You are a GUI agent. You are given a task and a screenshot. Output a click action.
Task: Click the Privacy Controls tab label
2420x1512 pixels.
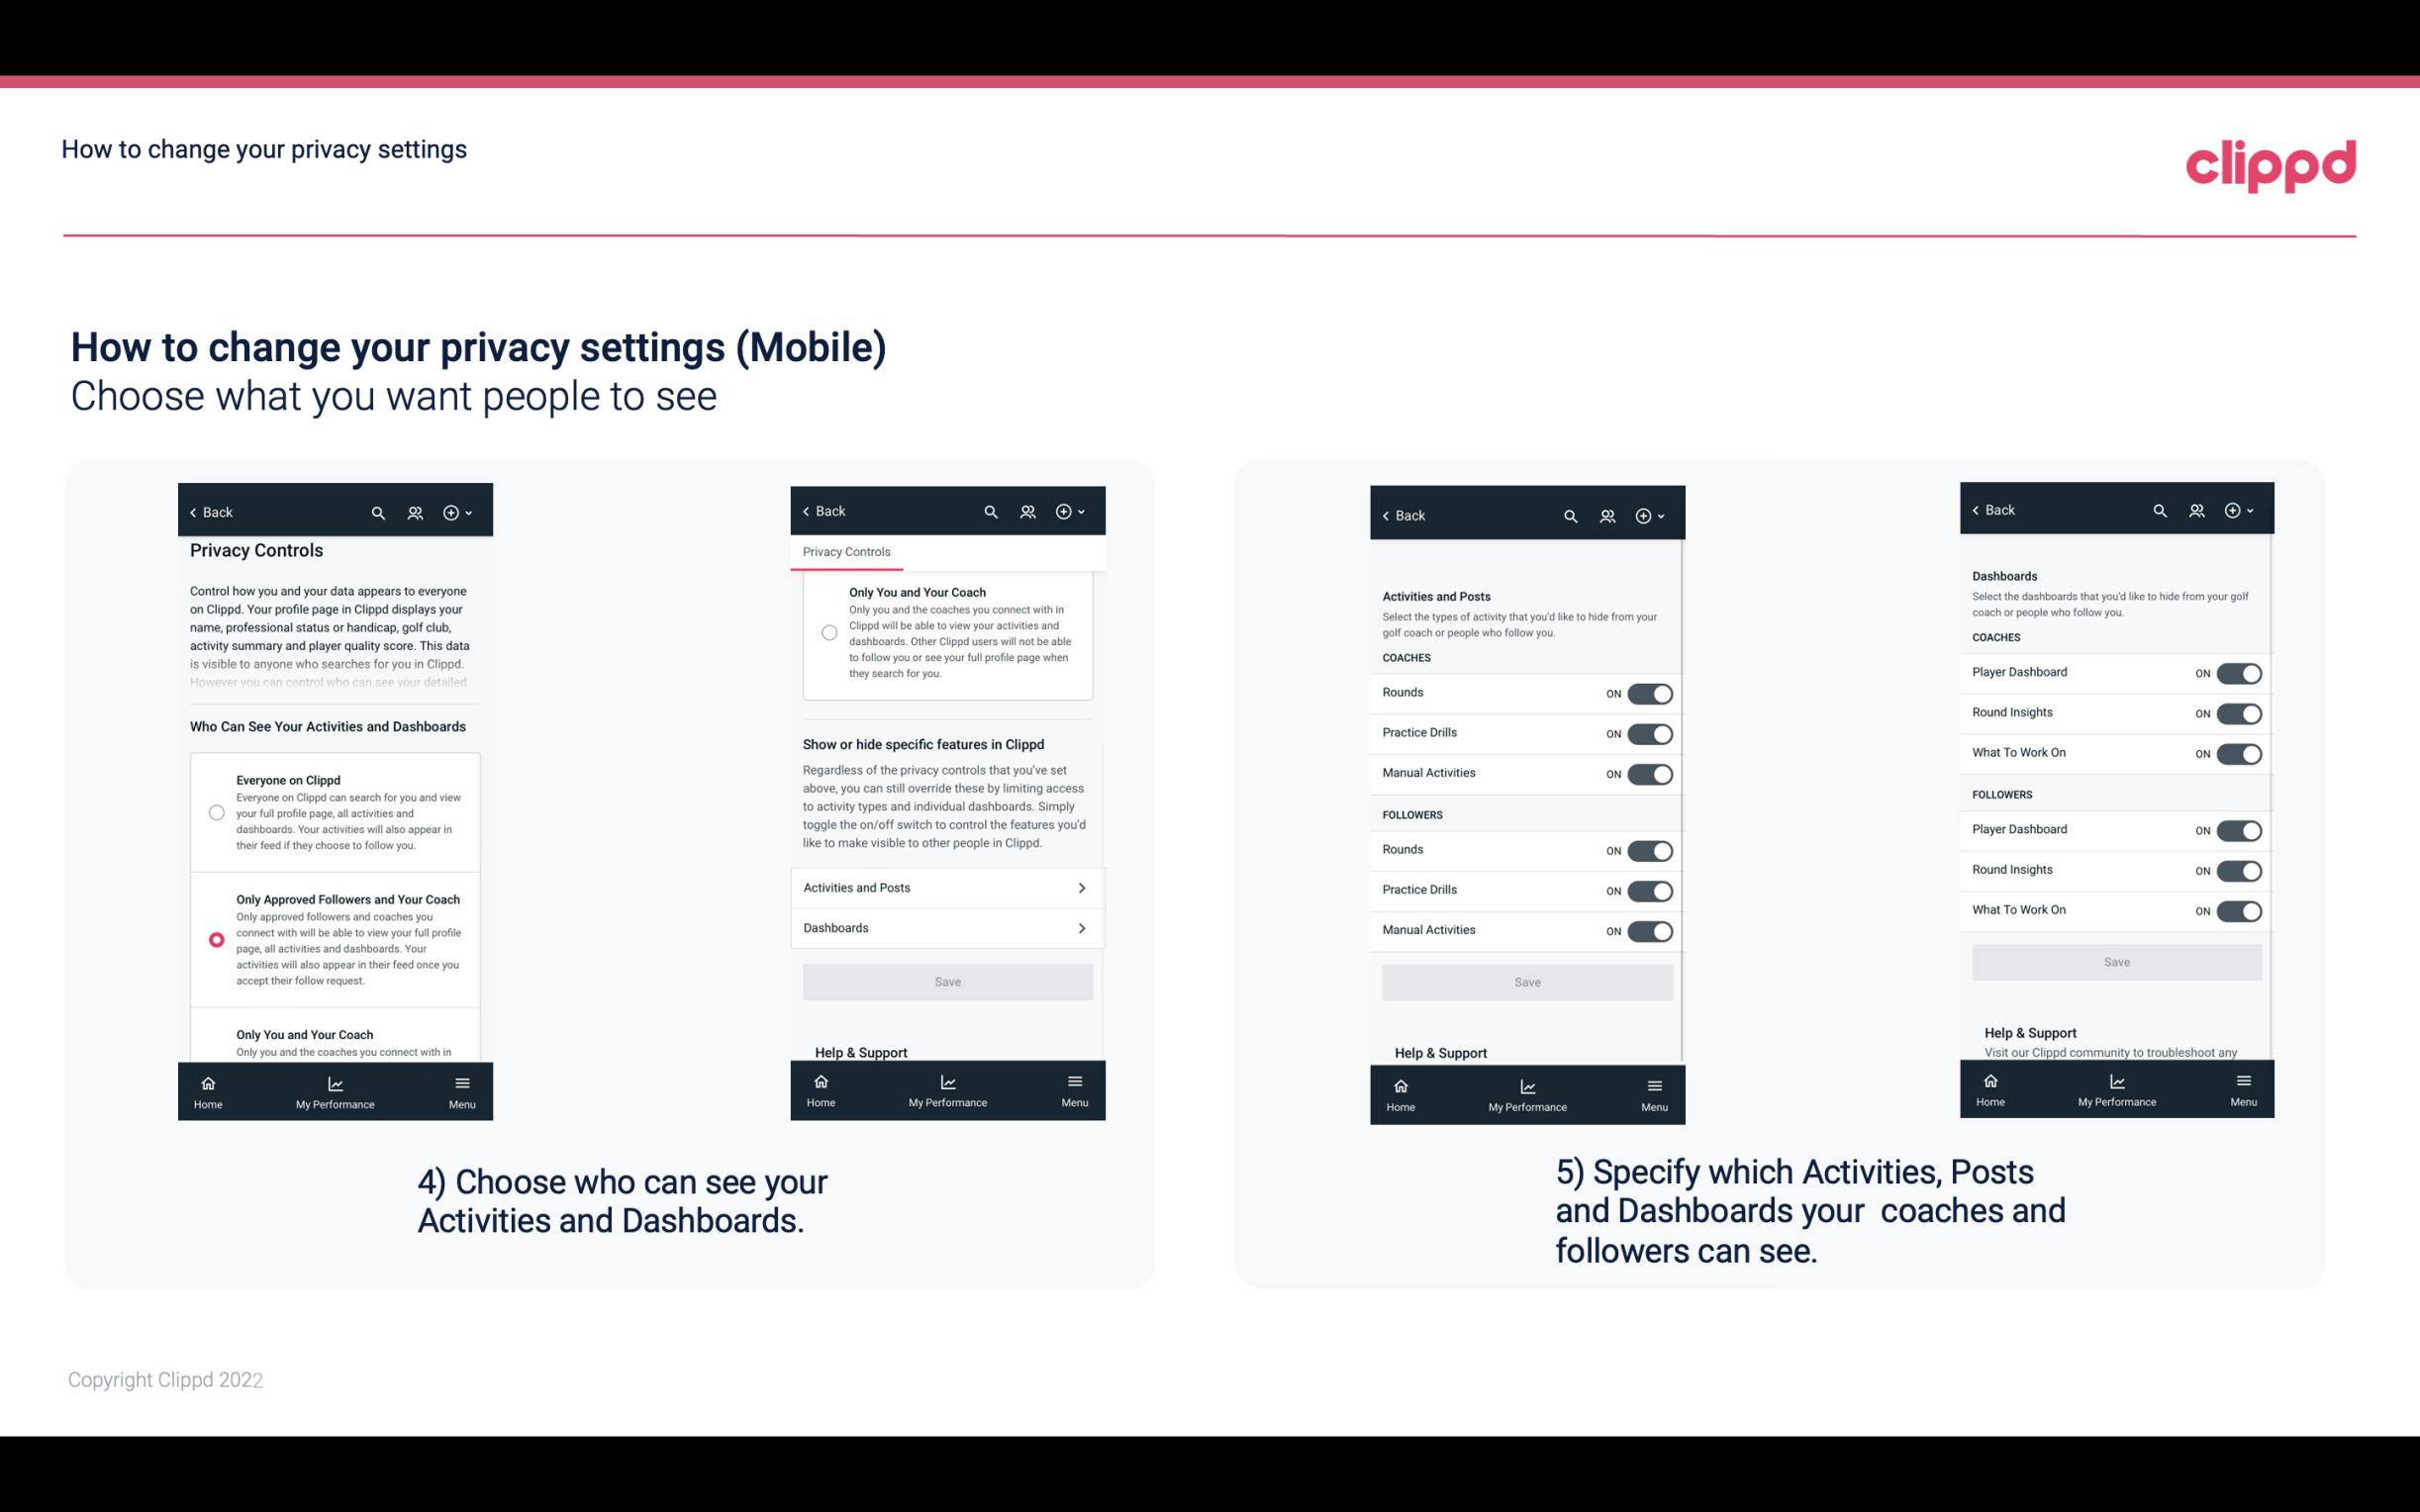click(846, 552)
